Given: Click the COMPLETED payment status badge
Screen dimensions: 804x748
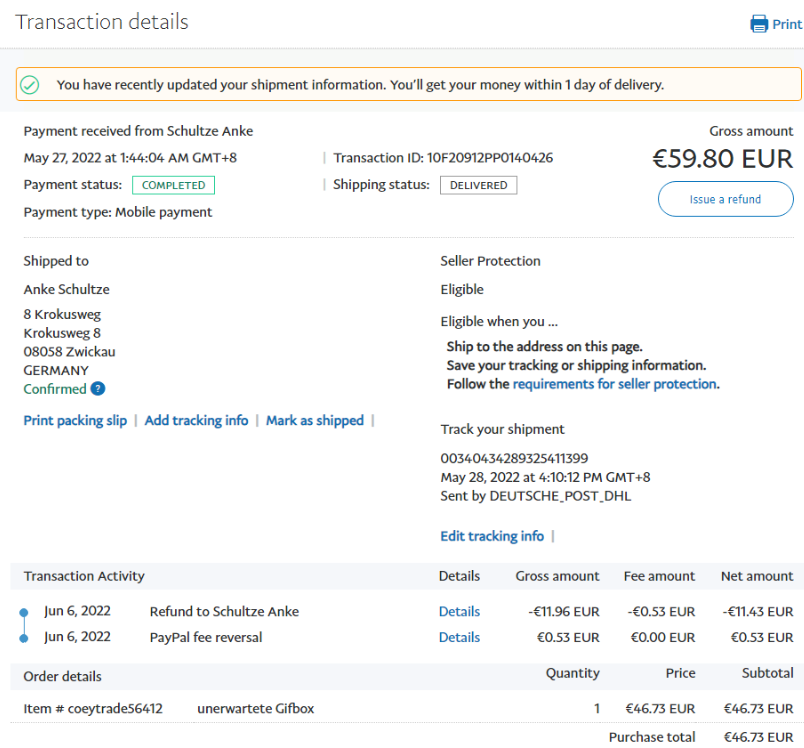Looking at the screenshot, I should pos(173,185).
